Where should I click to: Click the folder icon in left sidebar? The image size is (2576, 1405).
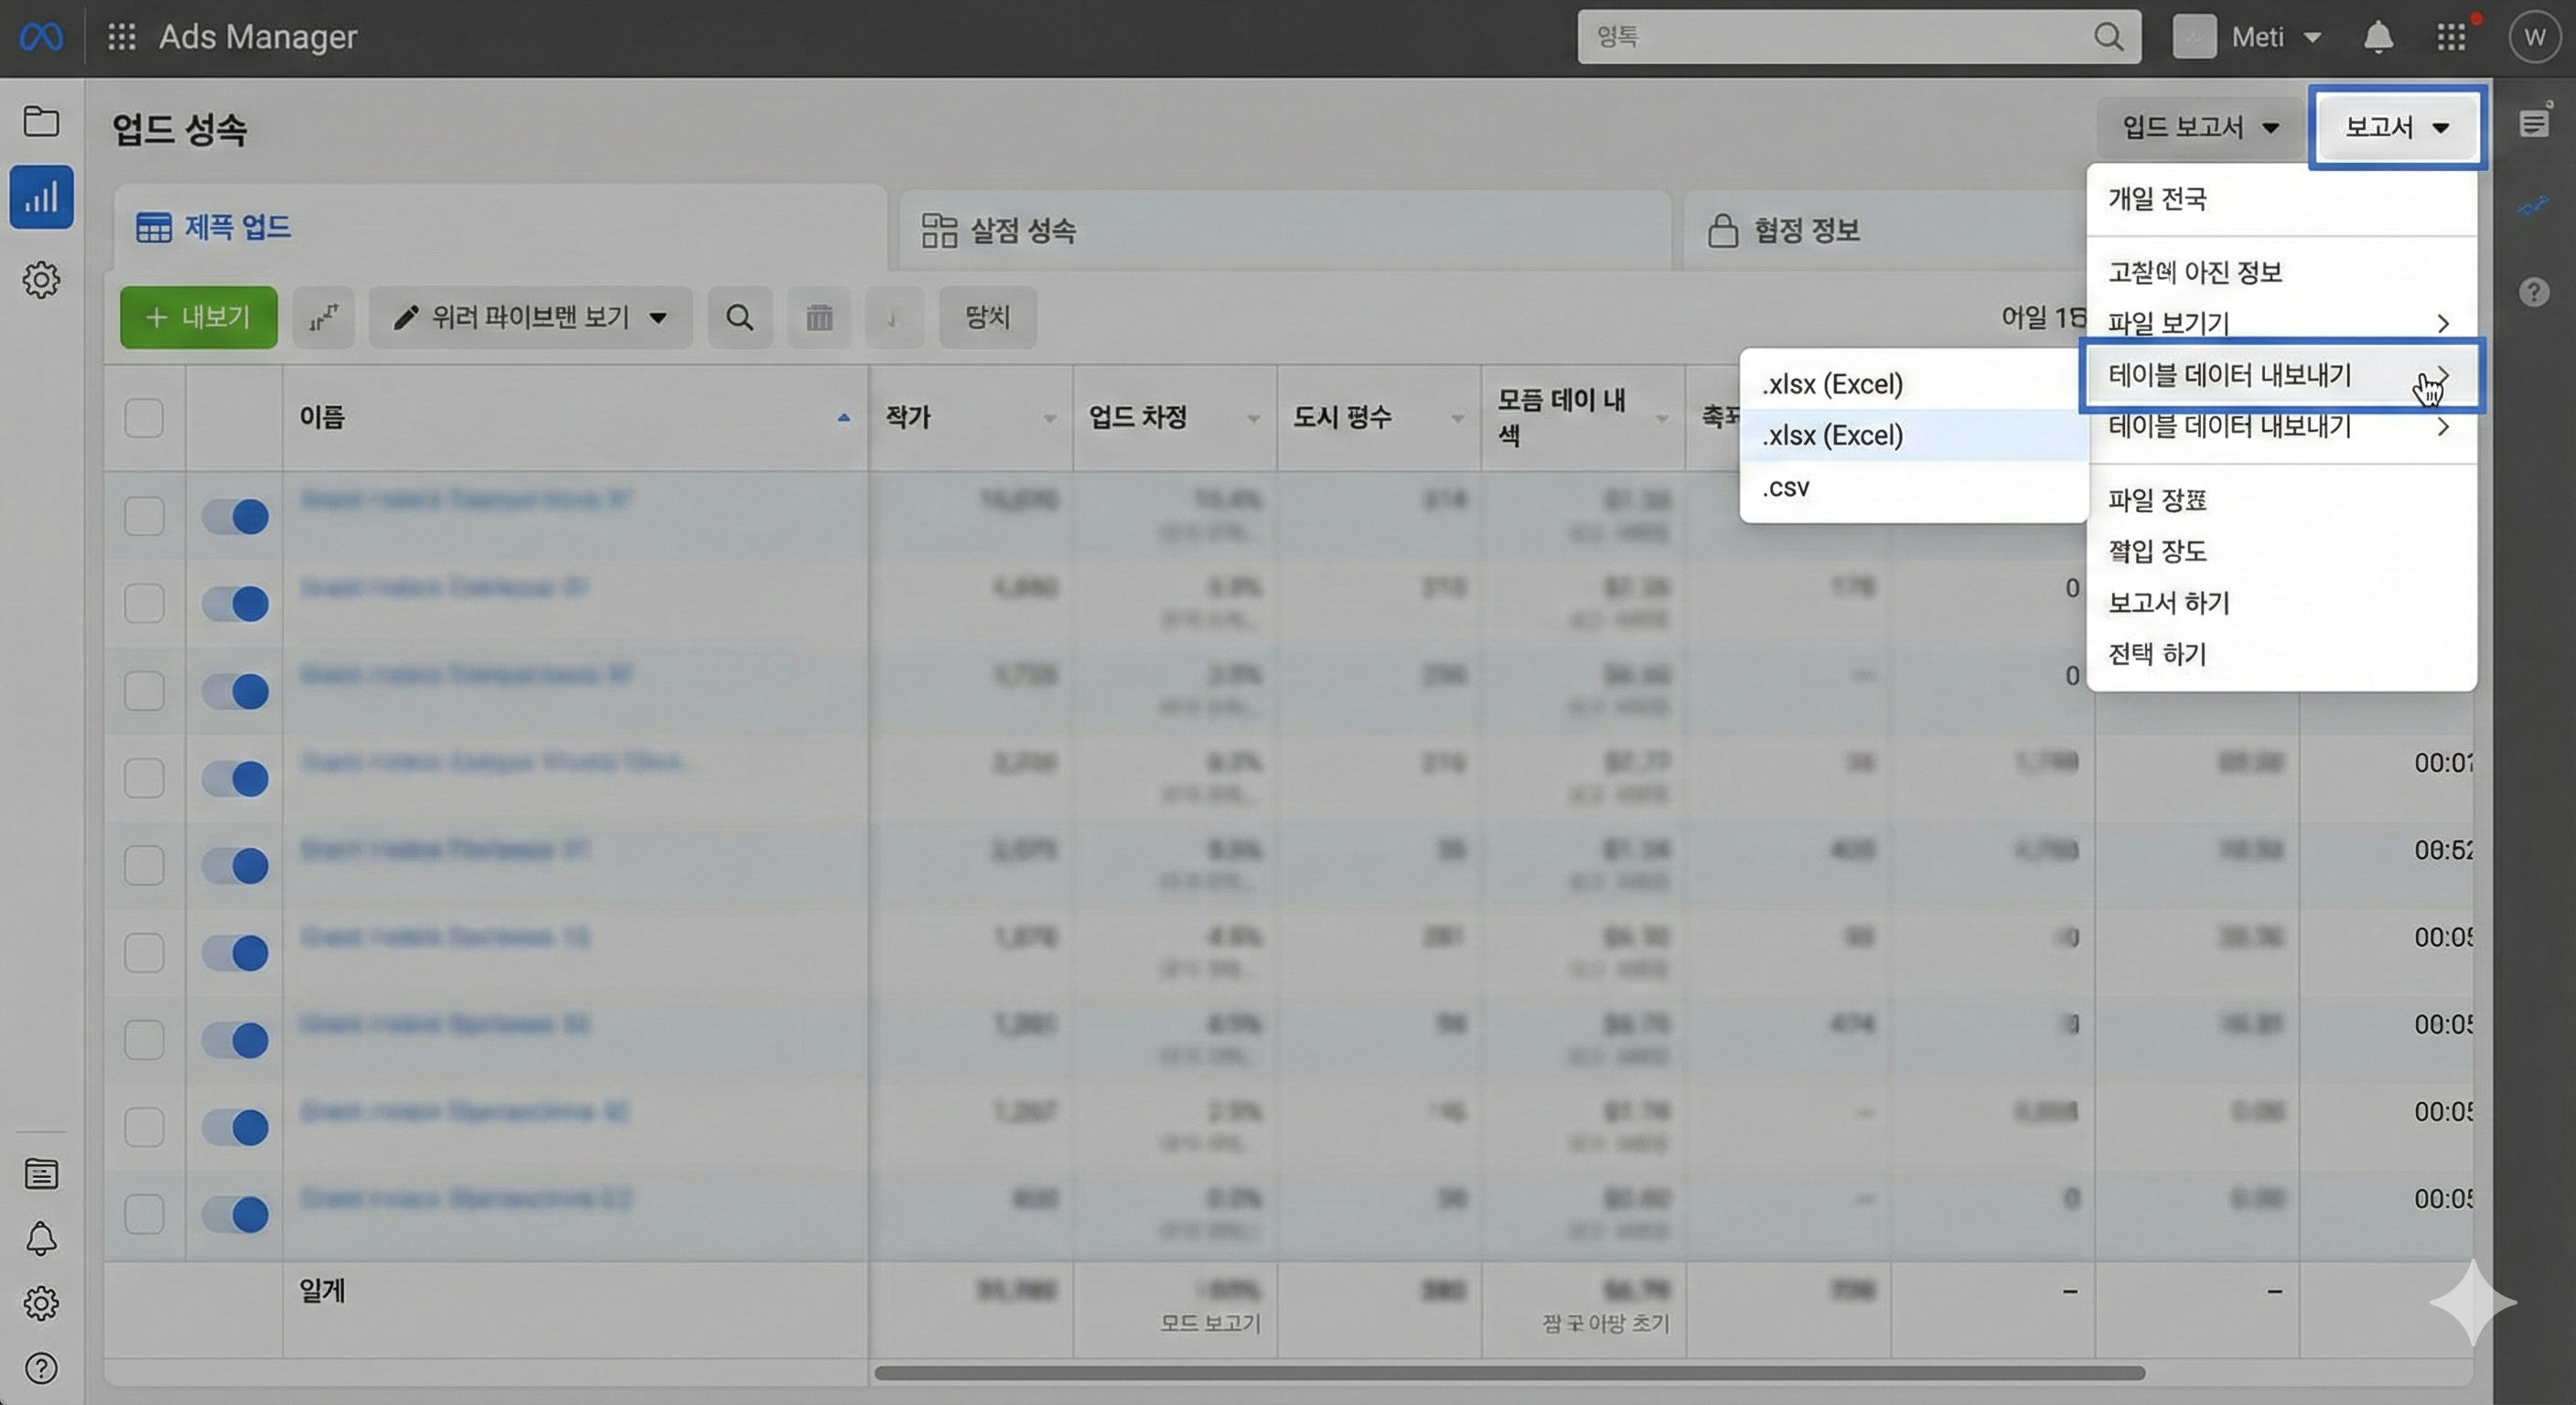pos(41,121)
